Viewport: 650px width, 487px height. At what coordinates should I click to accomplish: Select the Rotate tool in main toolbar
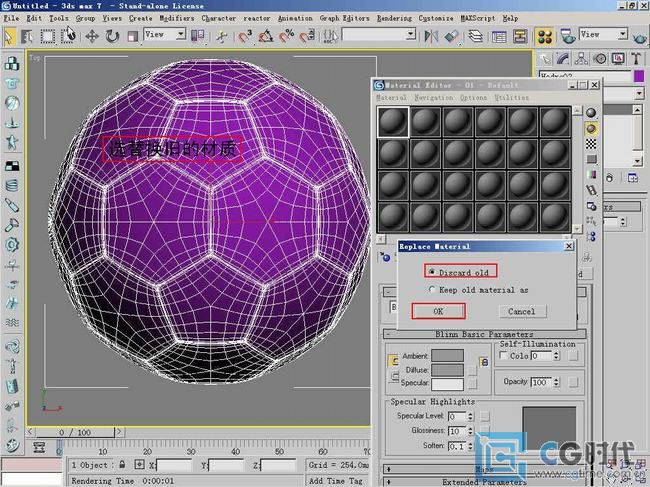tap(112, 36)
